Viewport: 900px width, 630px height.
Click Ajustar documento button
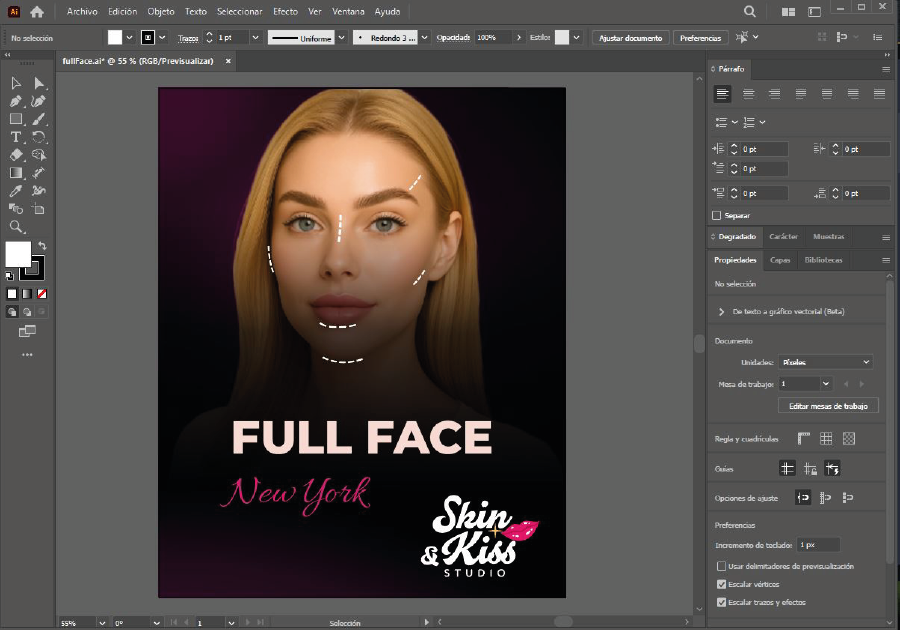(x=630, y=38)
